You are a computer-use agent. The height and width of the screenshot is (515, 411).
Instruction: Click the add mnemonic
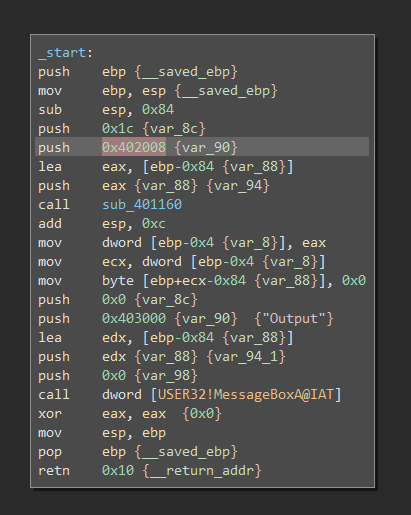pyautogui.click(x=50, y=223)
